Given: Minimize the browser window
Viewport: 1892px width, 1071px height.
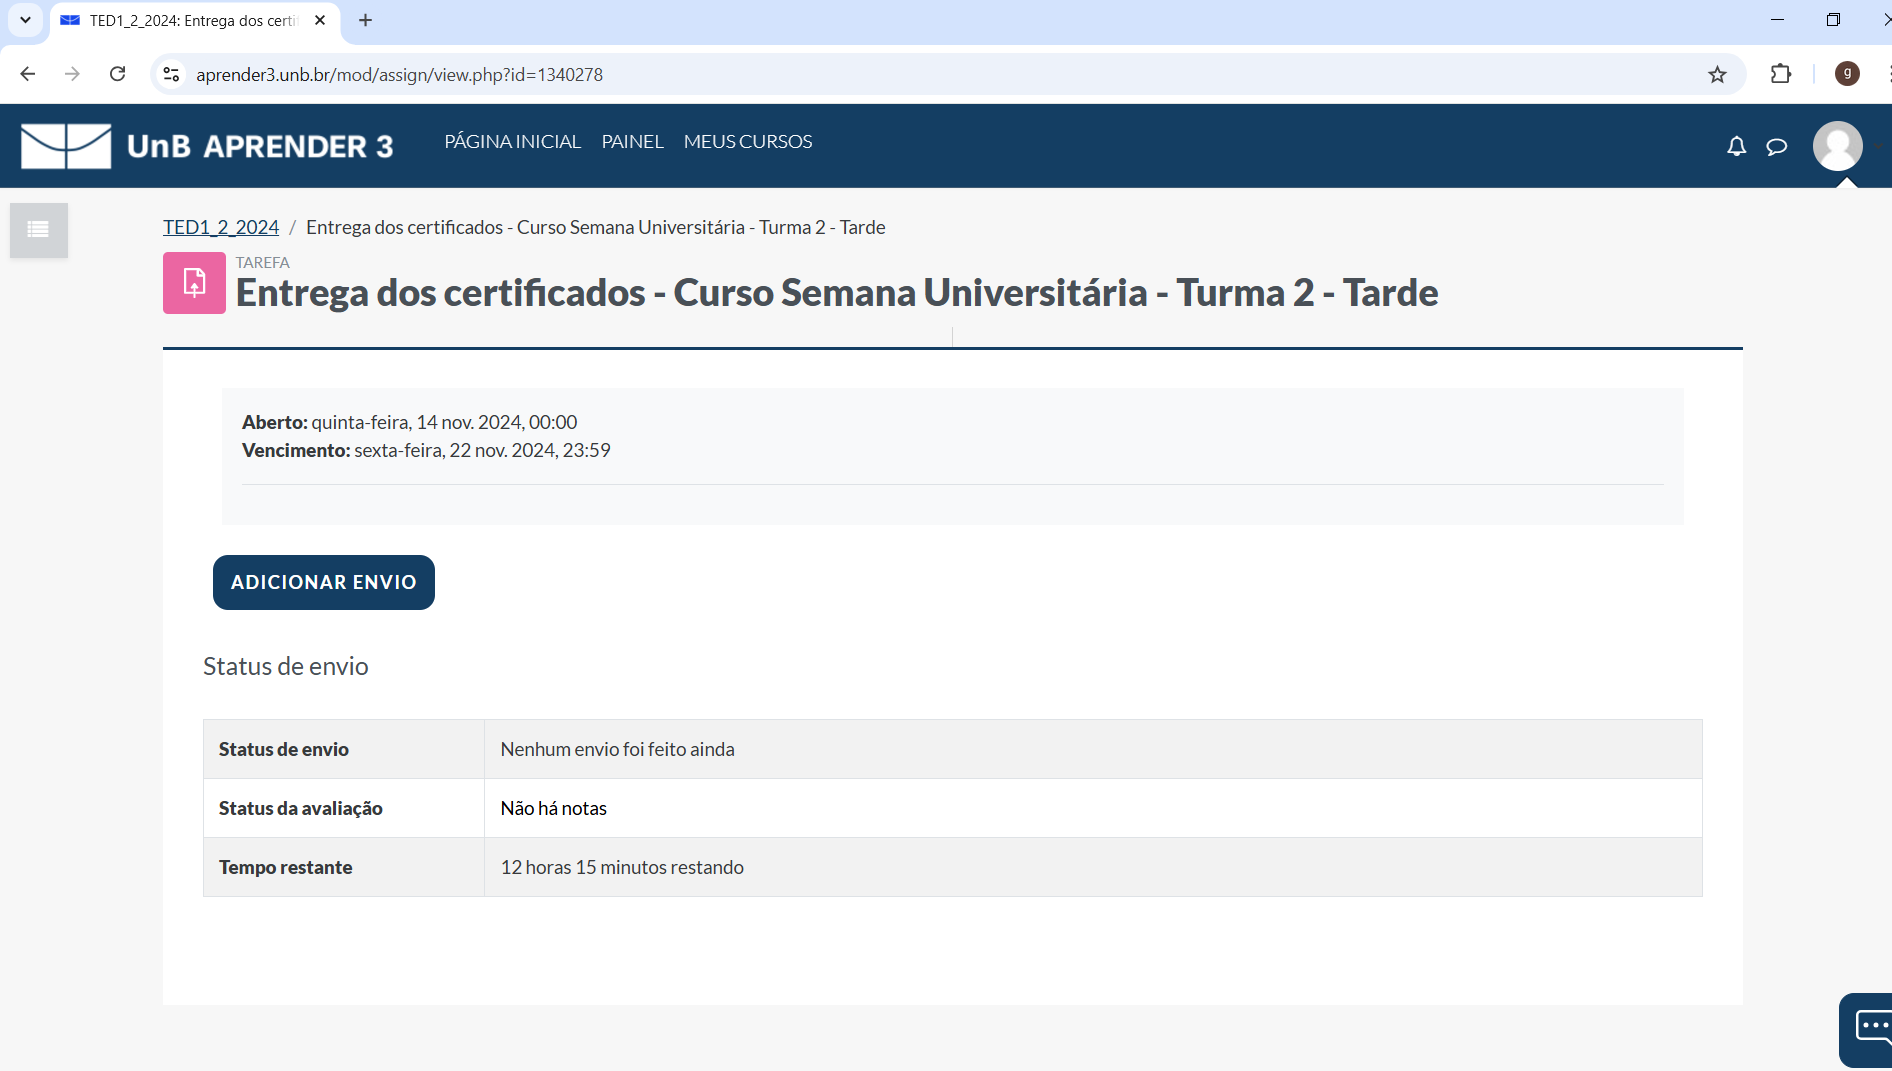Looking at the screenshot, I should [x=1777, y=20].
